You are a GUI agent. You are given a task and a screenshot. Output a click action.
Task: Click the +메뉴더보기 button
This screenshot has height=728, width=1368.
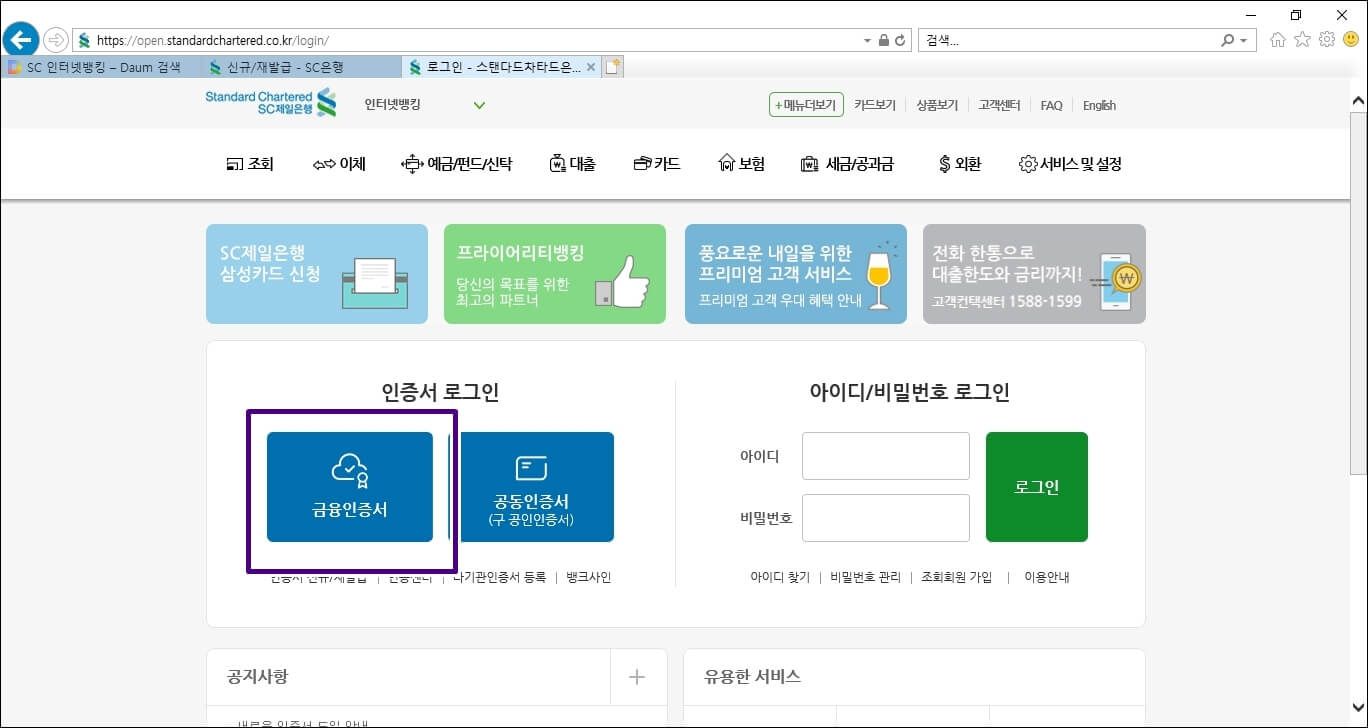tap(806, 105)
